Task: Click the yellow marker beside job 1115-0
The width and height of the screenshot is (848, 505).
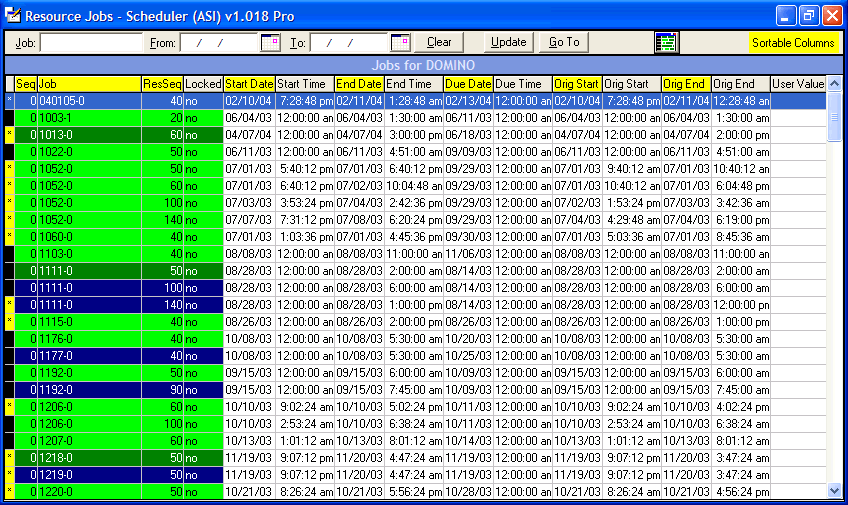Action: point(9,321)
